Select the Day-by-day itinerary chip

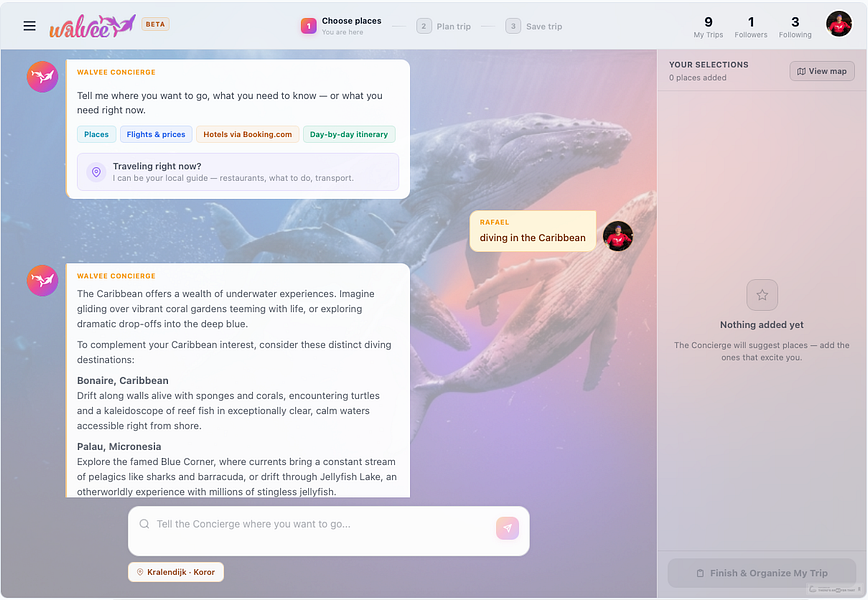point(349,135)
